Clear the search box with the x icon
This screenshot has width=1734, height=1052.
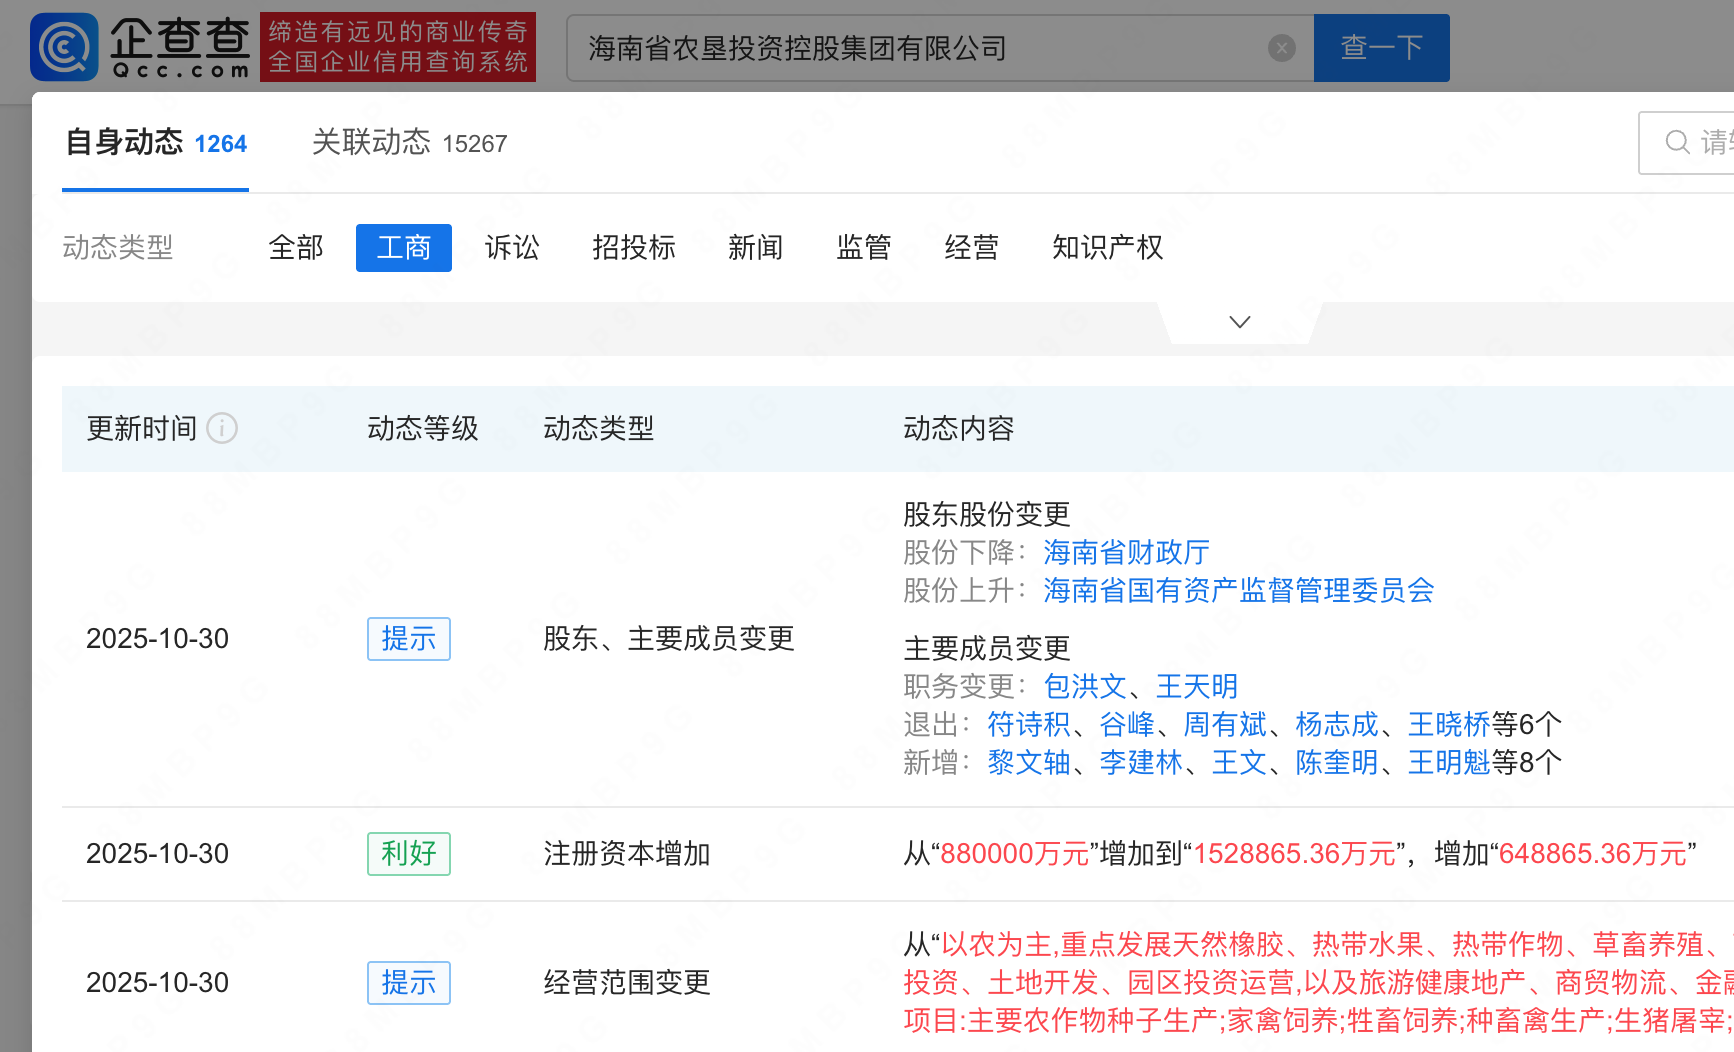pos(1281,48)
